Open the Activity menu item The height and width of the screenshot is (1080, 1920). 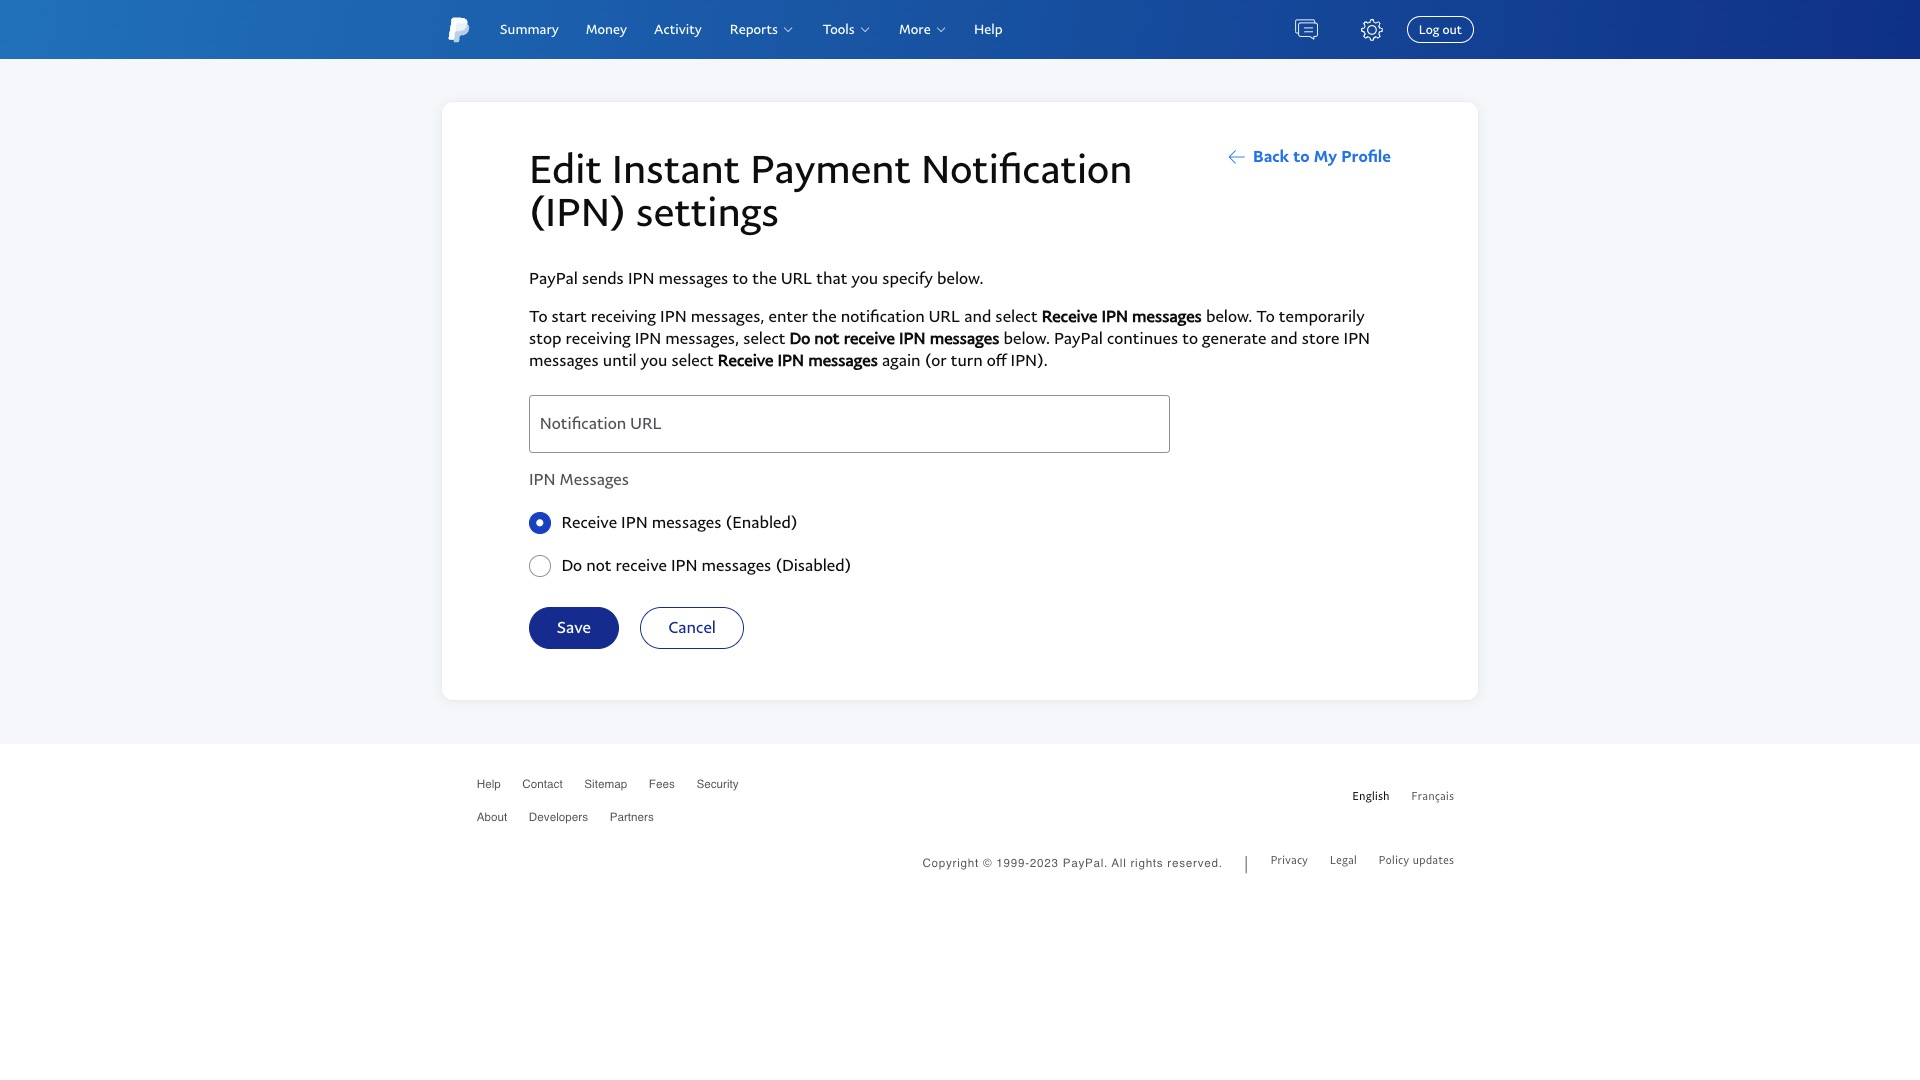[678, 30]
